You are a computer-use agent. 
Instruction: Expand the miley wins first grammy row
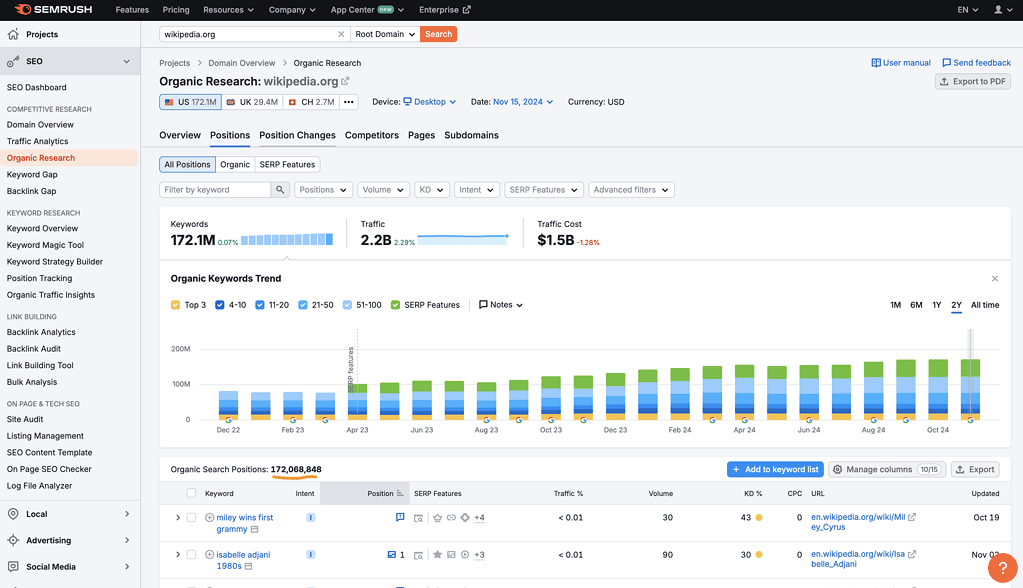click(177, 518)
